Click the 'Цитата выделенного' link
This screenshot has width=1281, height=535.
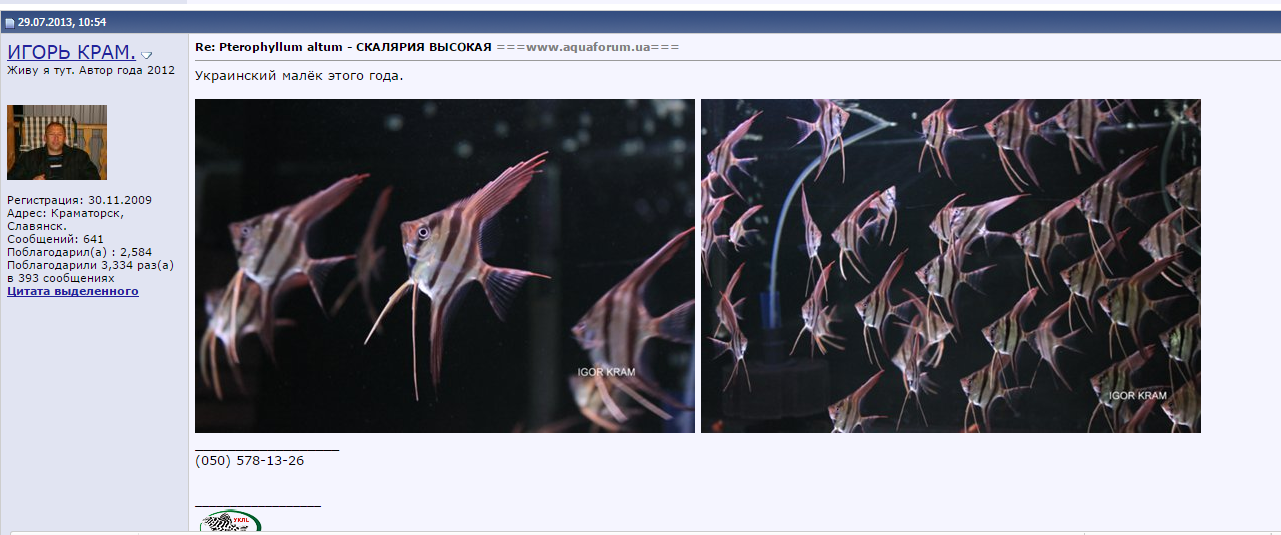73,291
